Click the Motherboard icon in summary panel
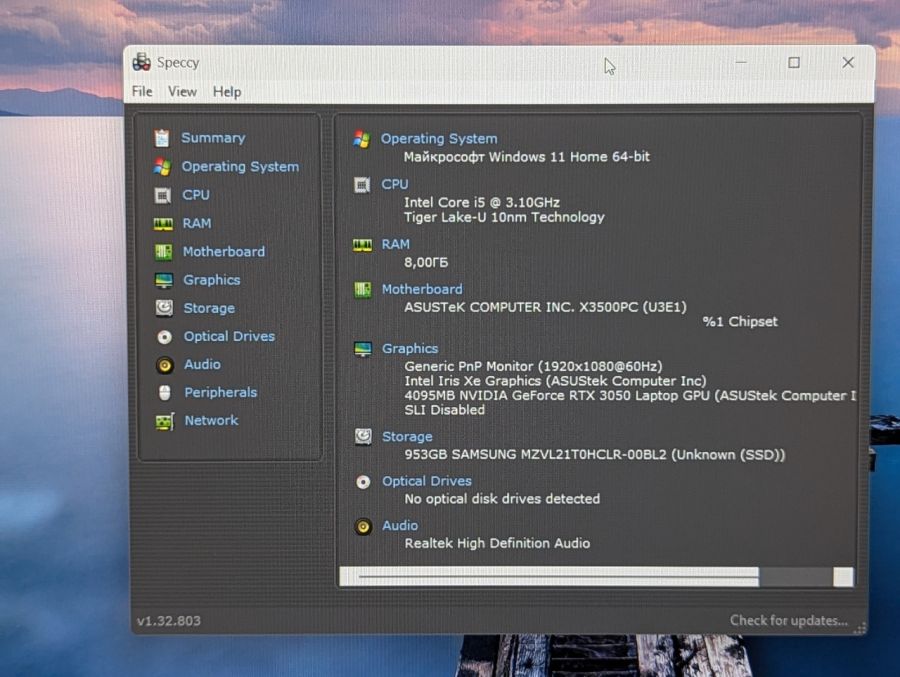 tap(363, 289)
